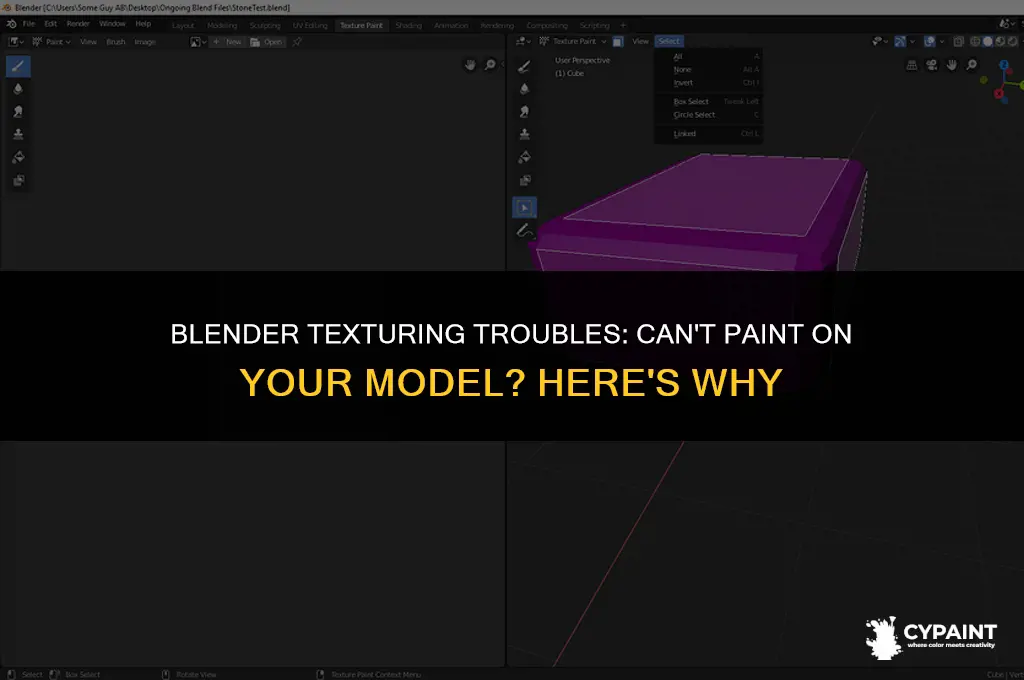
Task: Select the Clone stamp tool in image editor
Action: [x=18, y=134]
